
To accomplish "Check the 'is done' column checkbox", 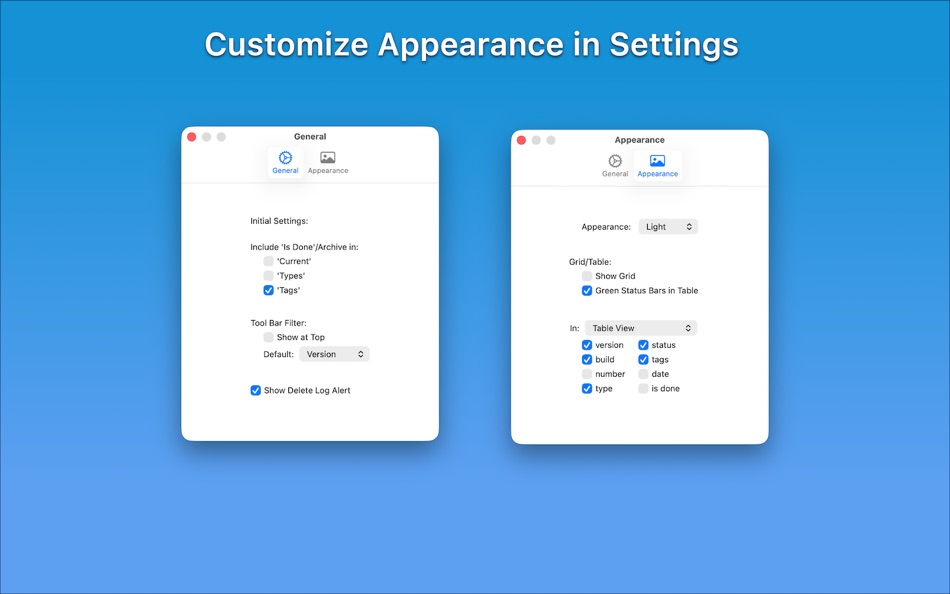I will tap(643, 388).
